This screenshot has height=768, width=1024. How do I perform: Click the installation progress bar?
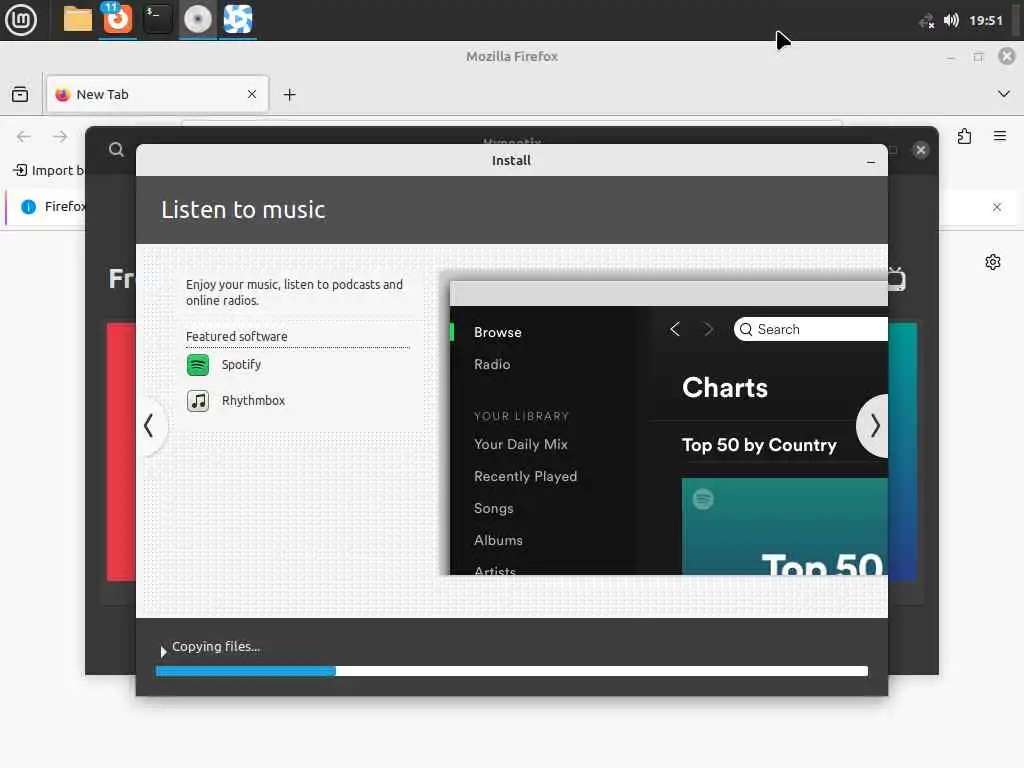click(x=512, y=671)
